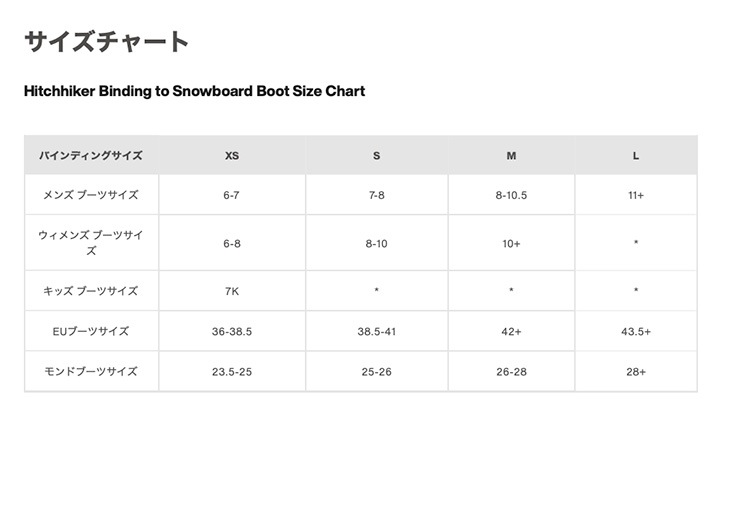
Task: Select the バインディングサイズ header cell
Action: [x=91, y=156]
